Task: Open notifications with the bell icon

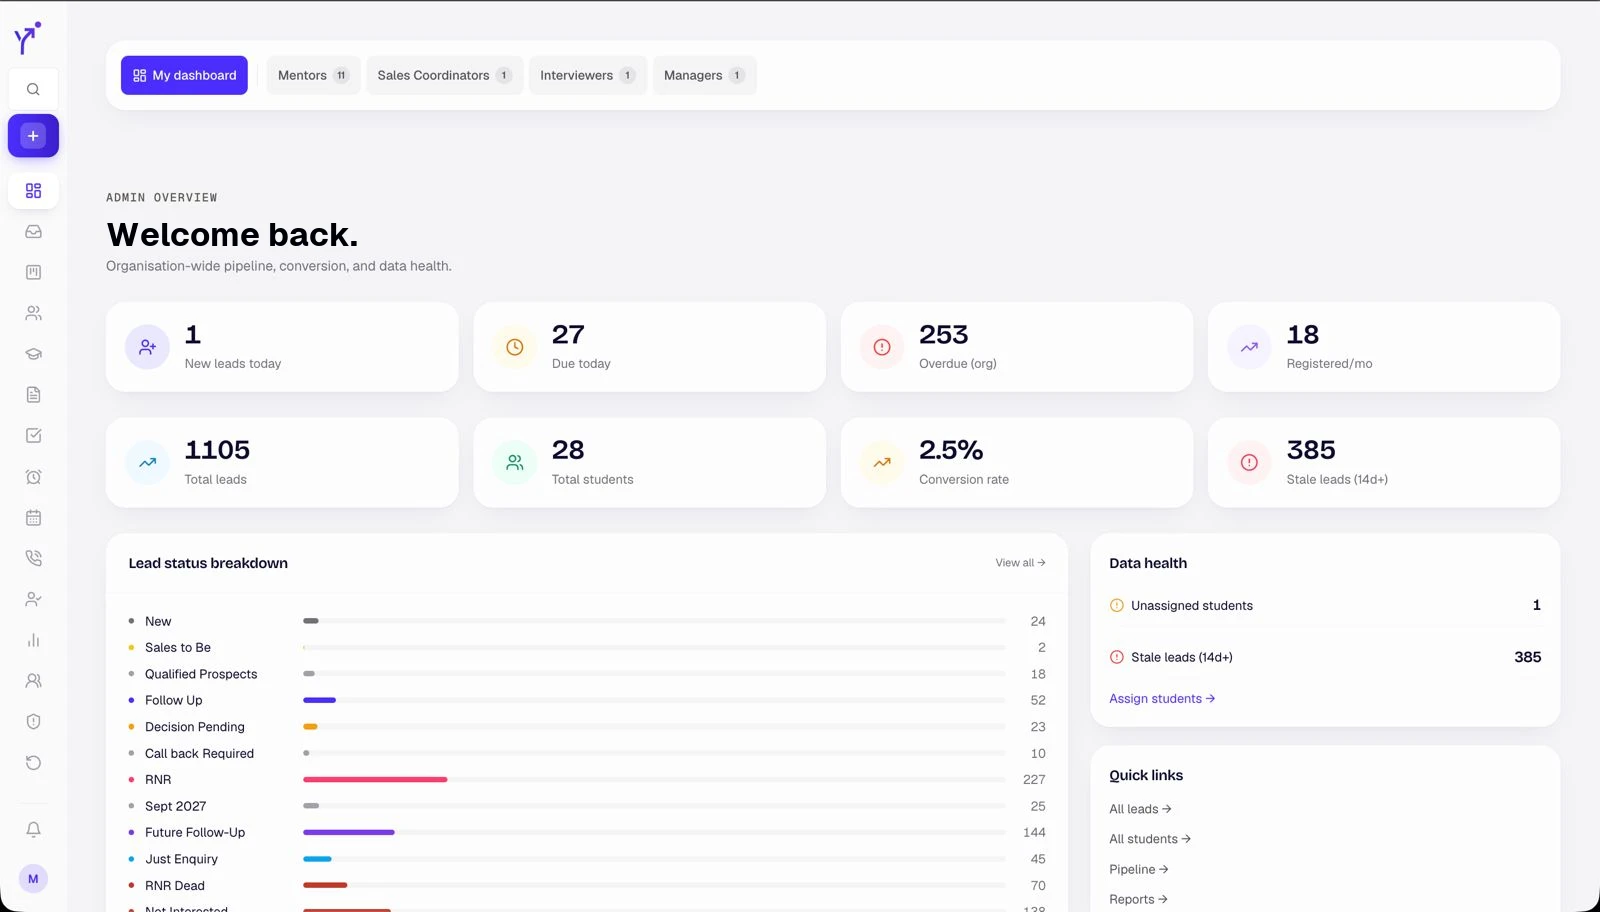Action: (x=33, y=829)
